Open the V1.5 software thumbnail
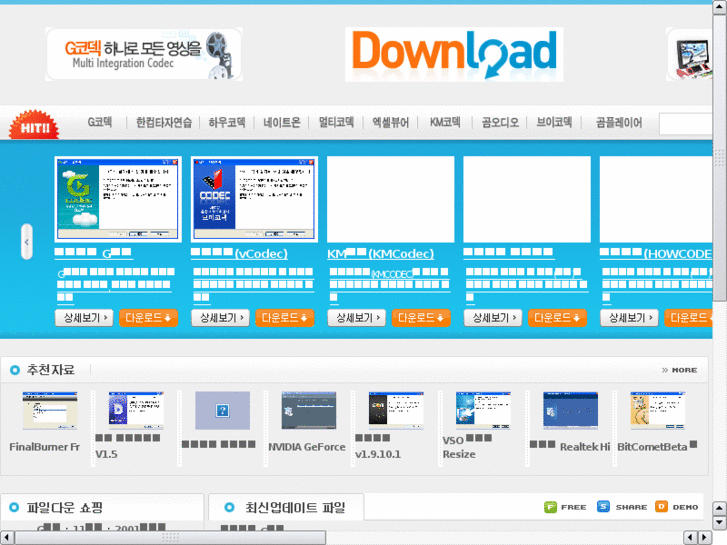Viewport: 727px width, 545px height. pos(136,408)
